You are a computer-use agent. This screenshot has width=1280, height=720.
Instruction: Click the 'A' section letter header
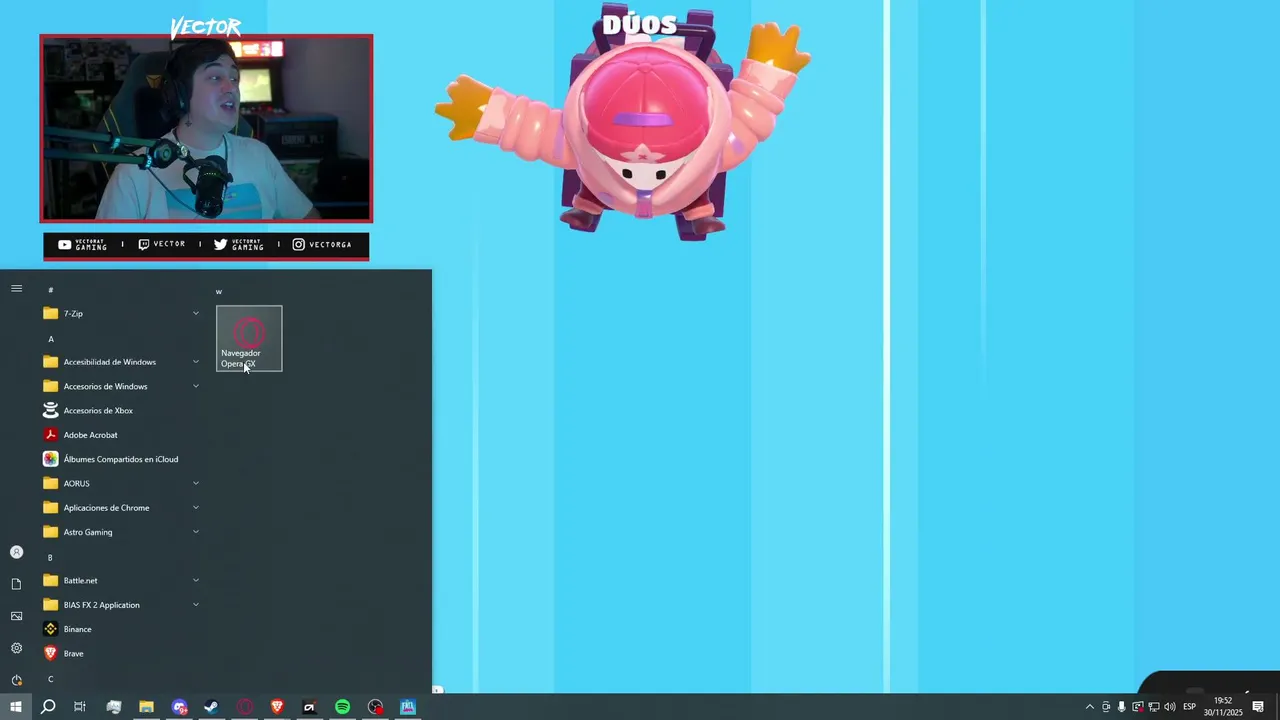click(x=51, y=339)
